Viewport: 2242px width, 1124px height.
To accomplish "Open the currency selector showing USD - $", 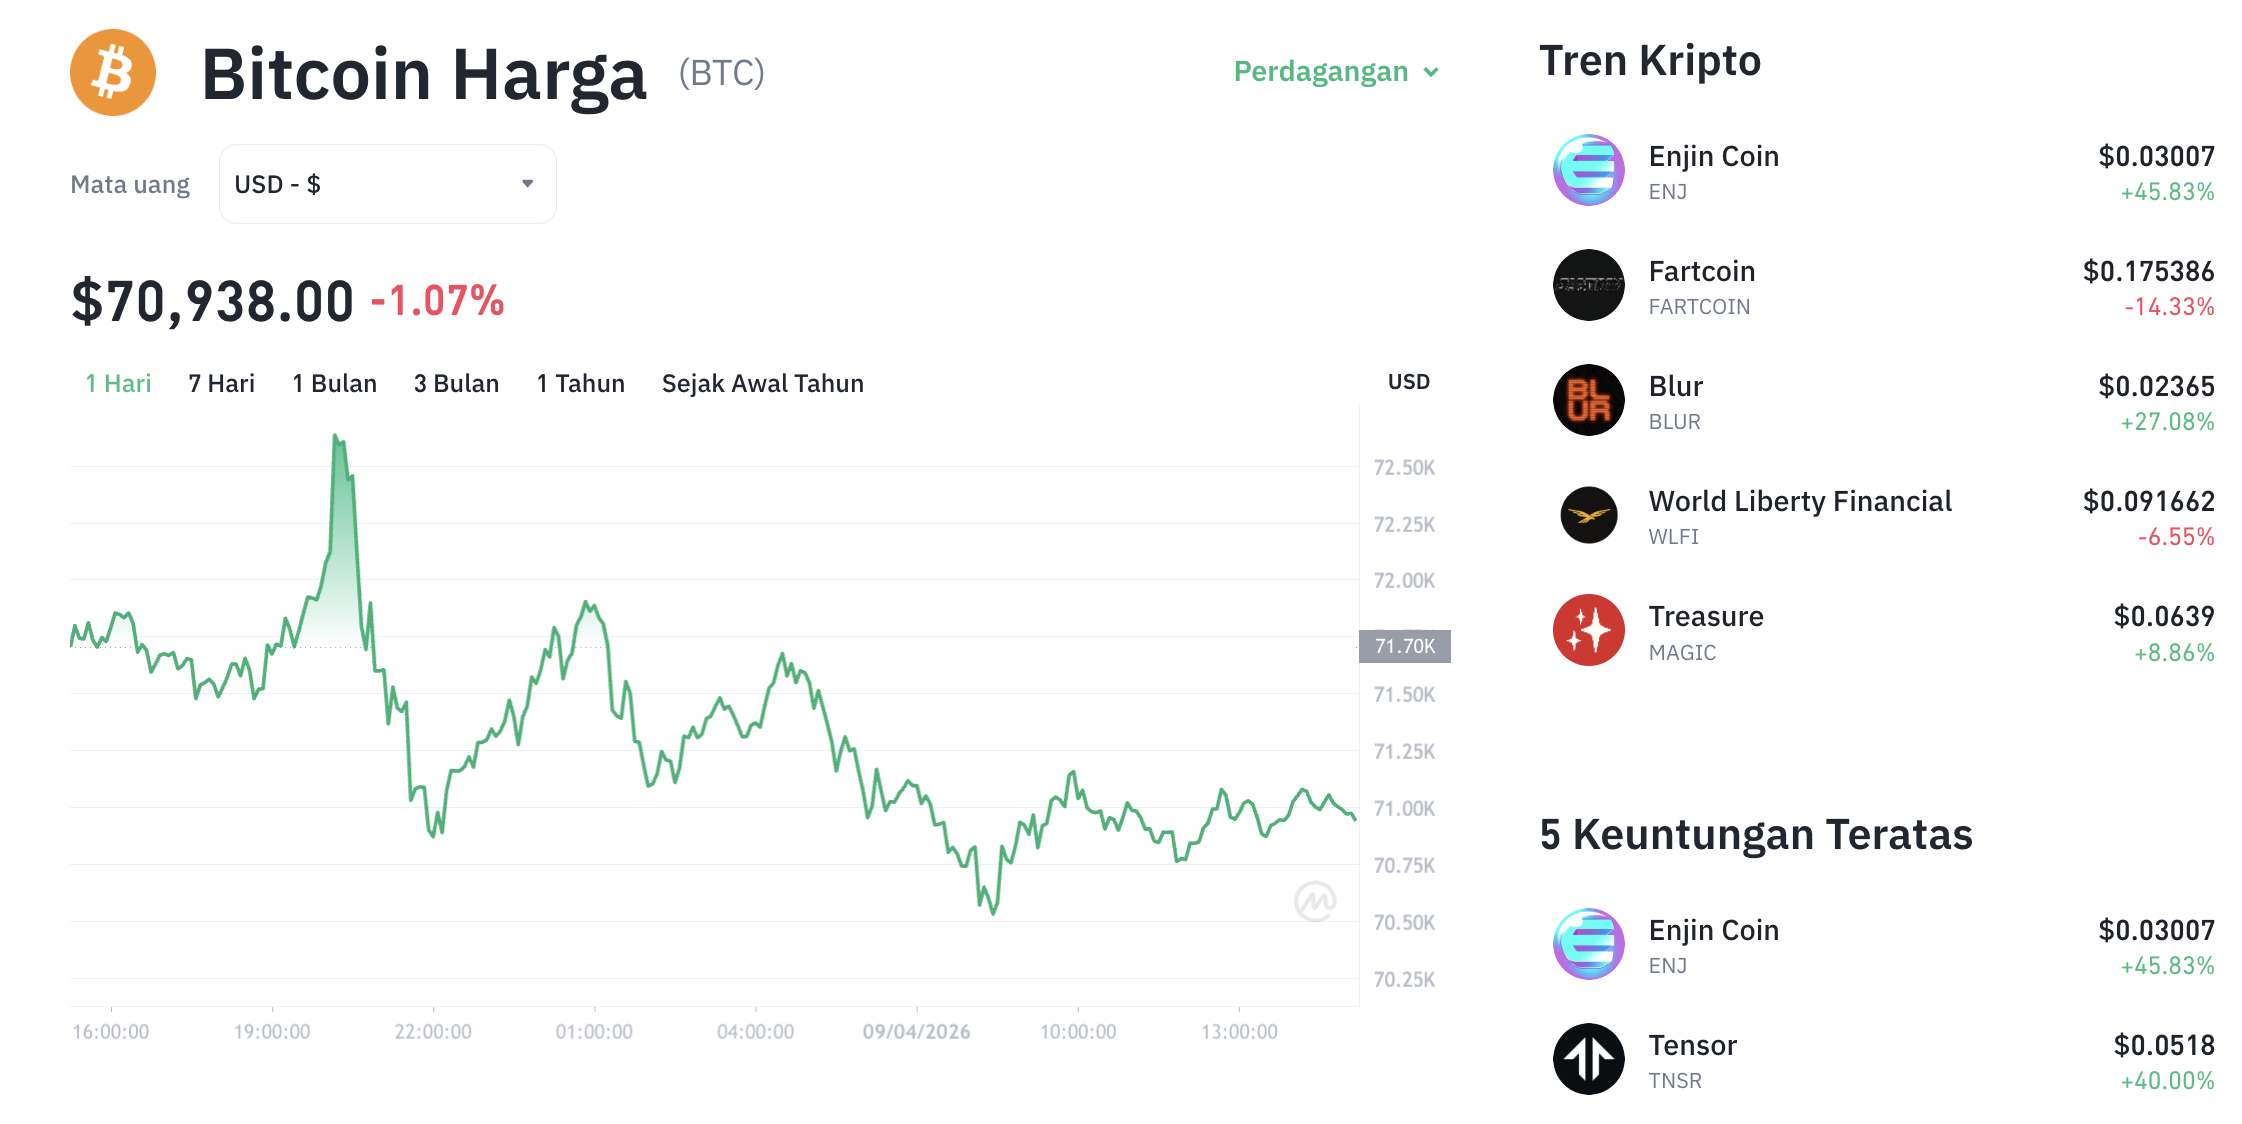I will pyautogui.click(x=387, y=183).
